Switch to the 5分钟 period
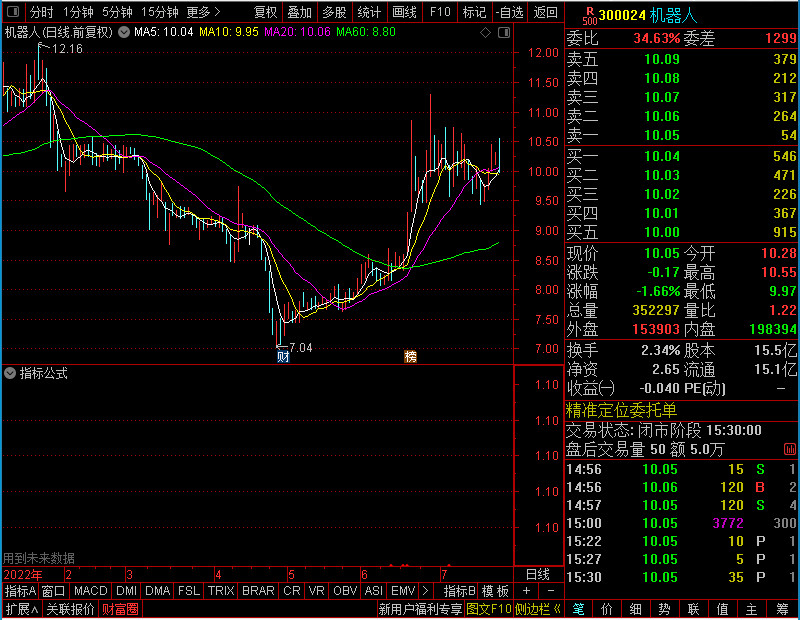This screenshot has width=800, height=620. pos(117,12)
